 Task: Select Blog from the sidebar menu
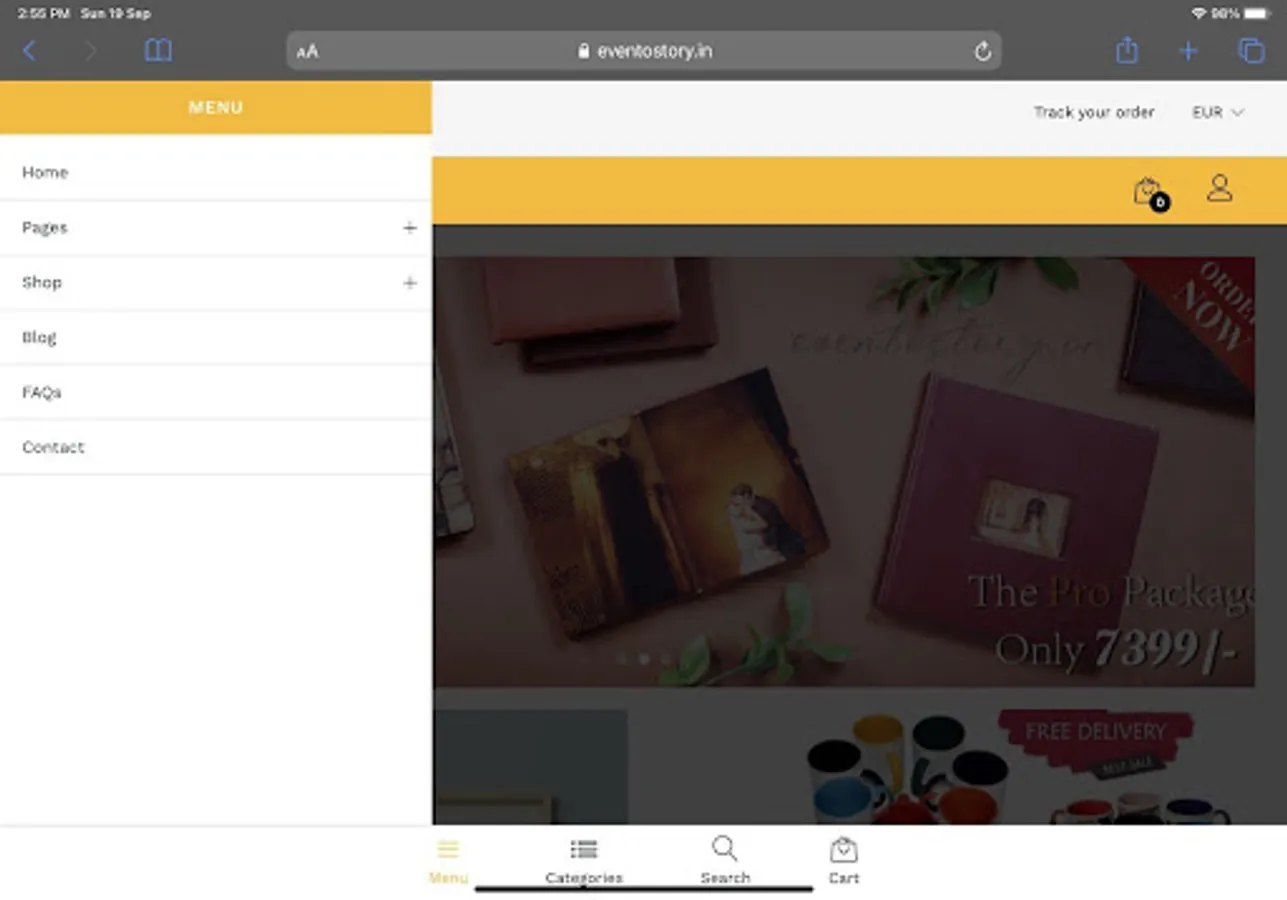[39, 337]
